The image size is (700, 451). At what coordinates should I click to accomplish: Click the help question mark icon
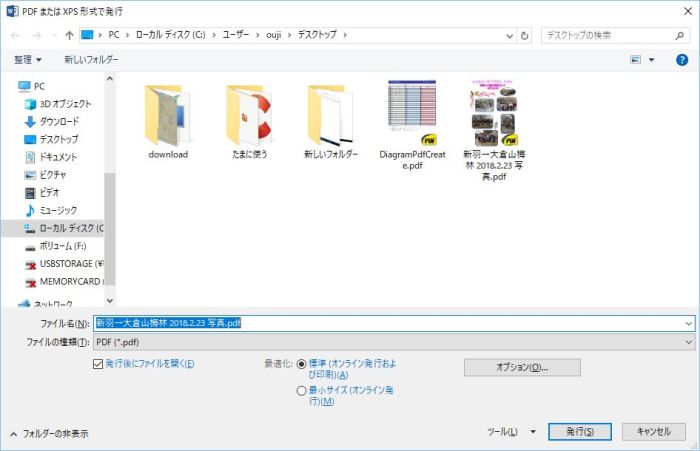(682, 60)
